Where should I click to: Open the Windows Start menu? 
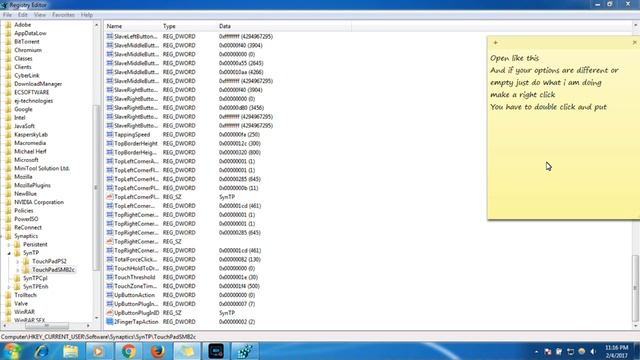pyautogui.click(x=12, y=351)
